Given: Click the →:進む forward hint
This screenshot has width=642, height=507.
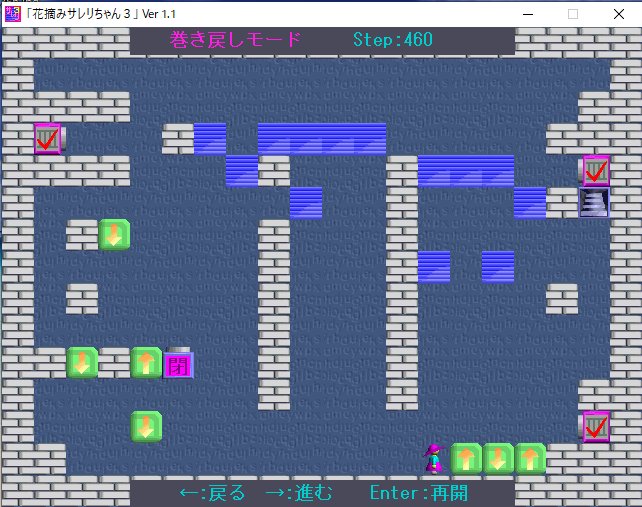Looking at the screenshot, I should pyautogui.click(x=297, y=493).
